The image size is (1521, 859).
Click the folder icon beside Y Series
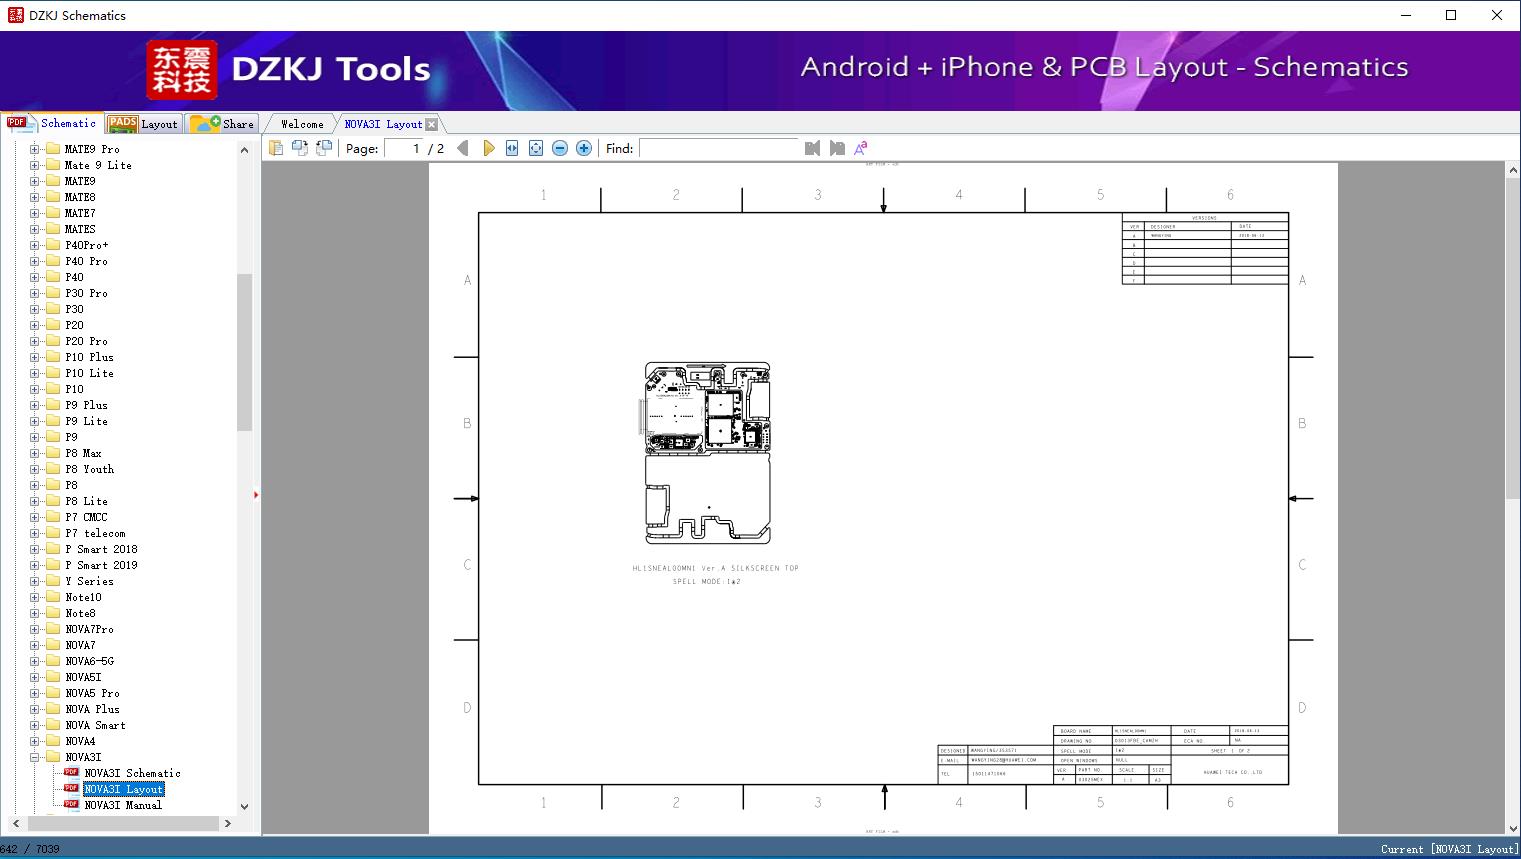tap(53, 581)
